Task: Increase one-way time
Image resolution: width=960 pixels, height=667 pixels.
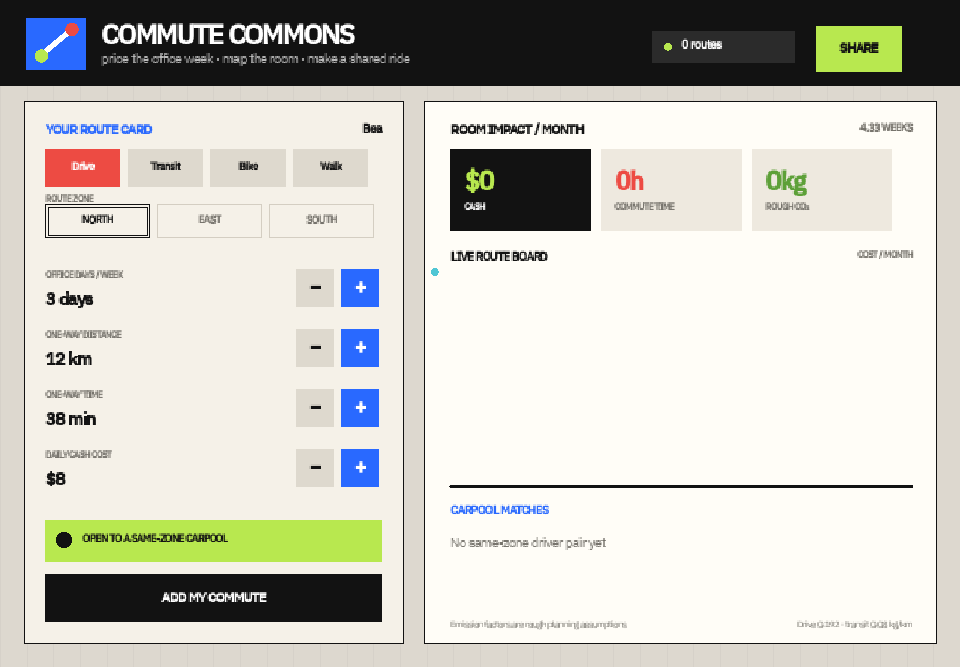Action: click(360, 408)
